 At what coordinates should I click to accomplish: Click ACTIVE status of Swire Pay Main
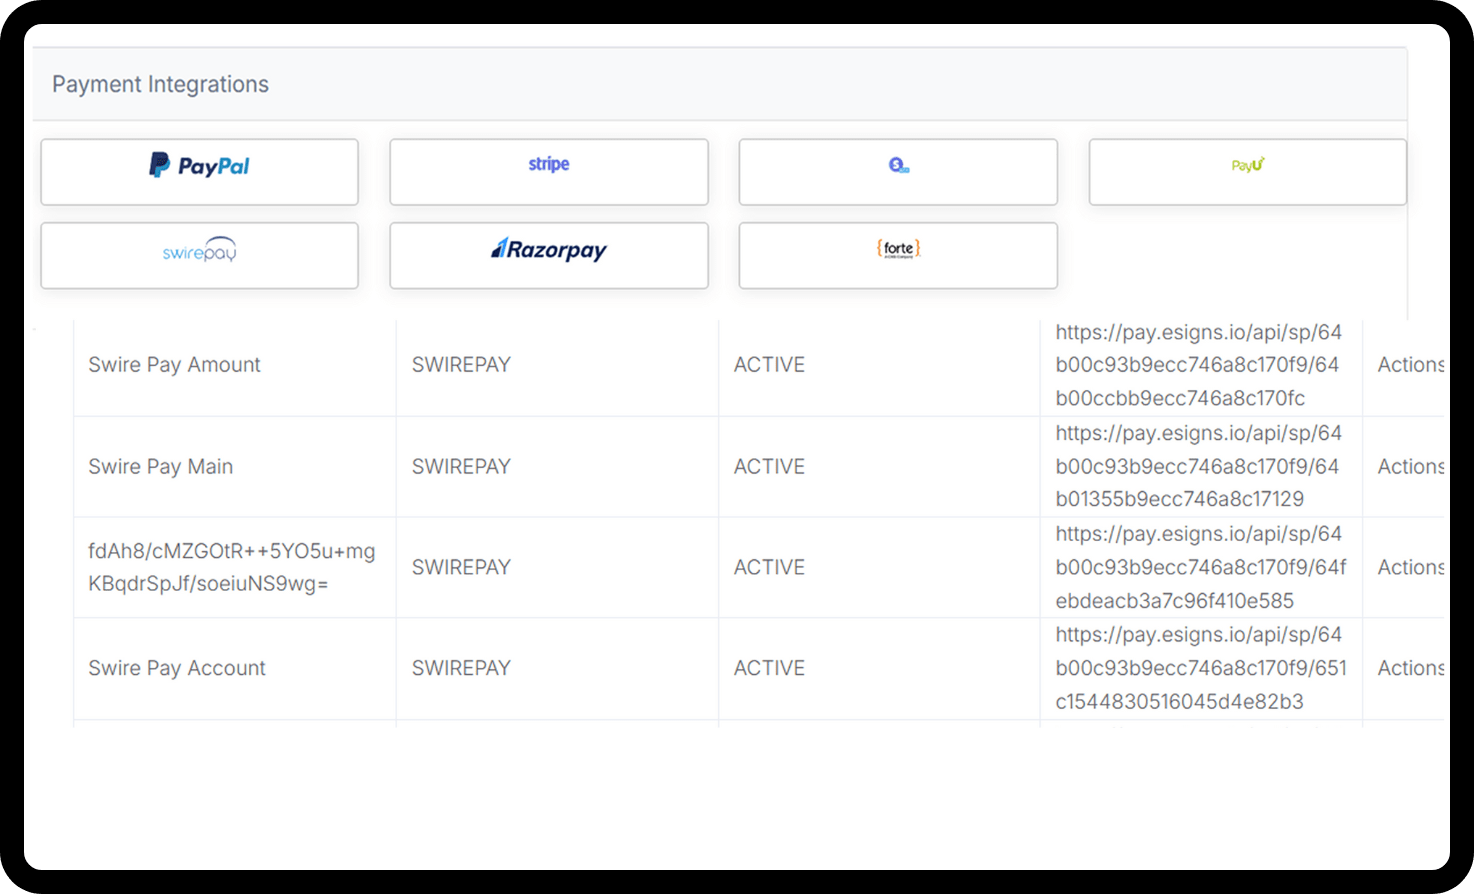(x=769, y=466)
